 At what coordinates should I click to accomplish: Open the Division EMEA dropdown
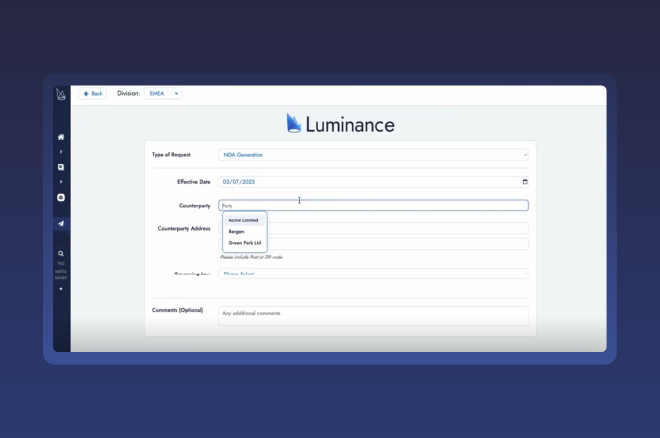coord(163,93)
